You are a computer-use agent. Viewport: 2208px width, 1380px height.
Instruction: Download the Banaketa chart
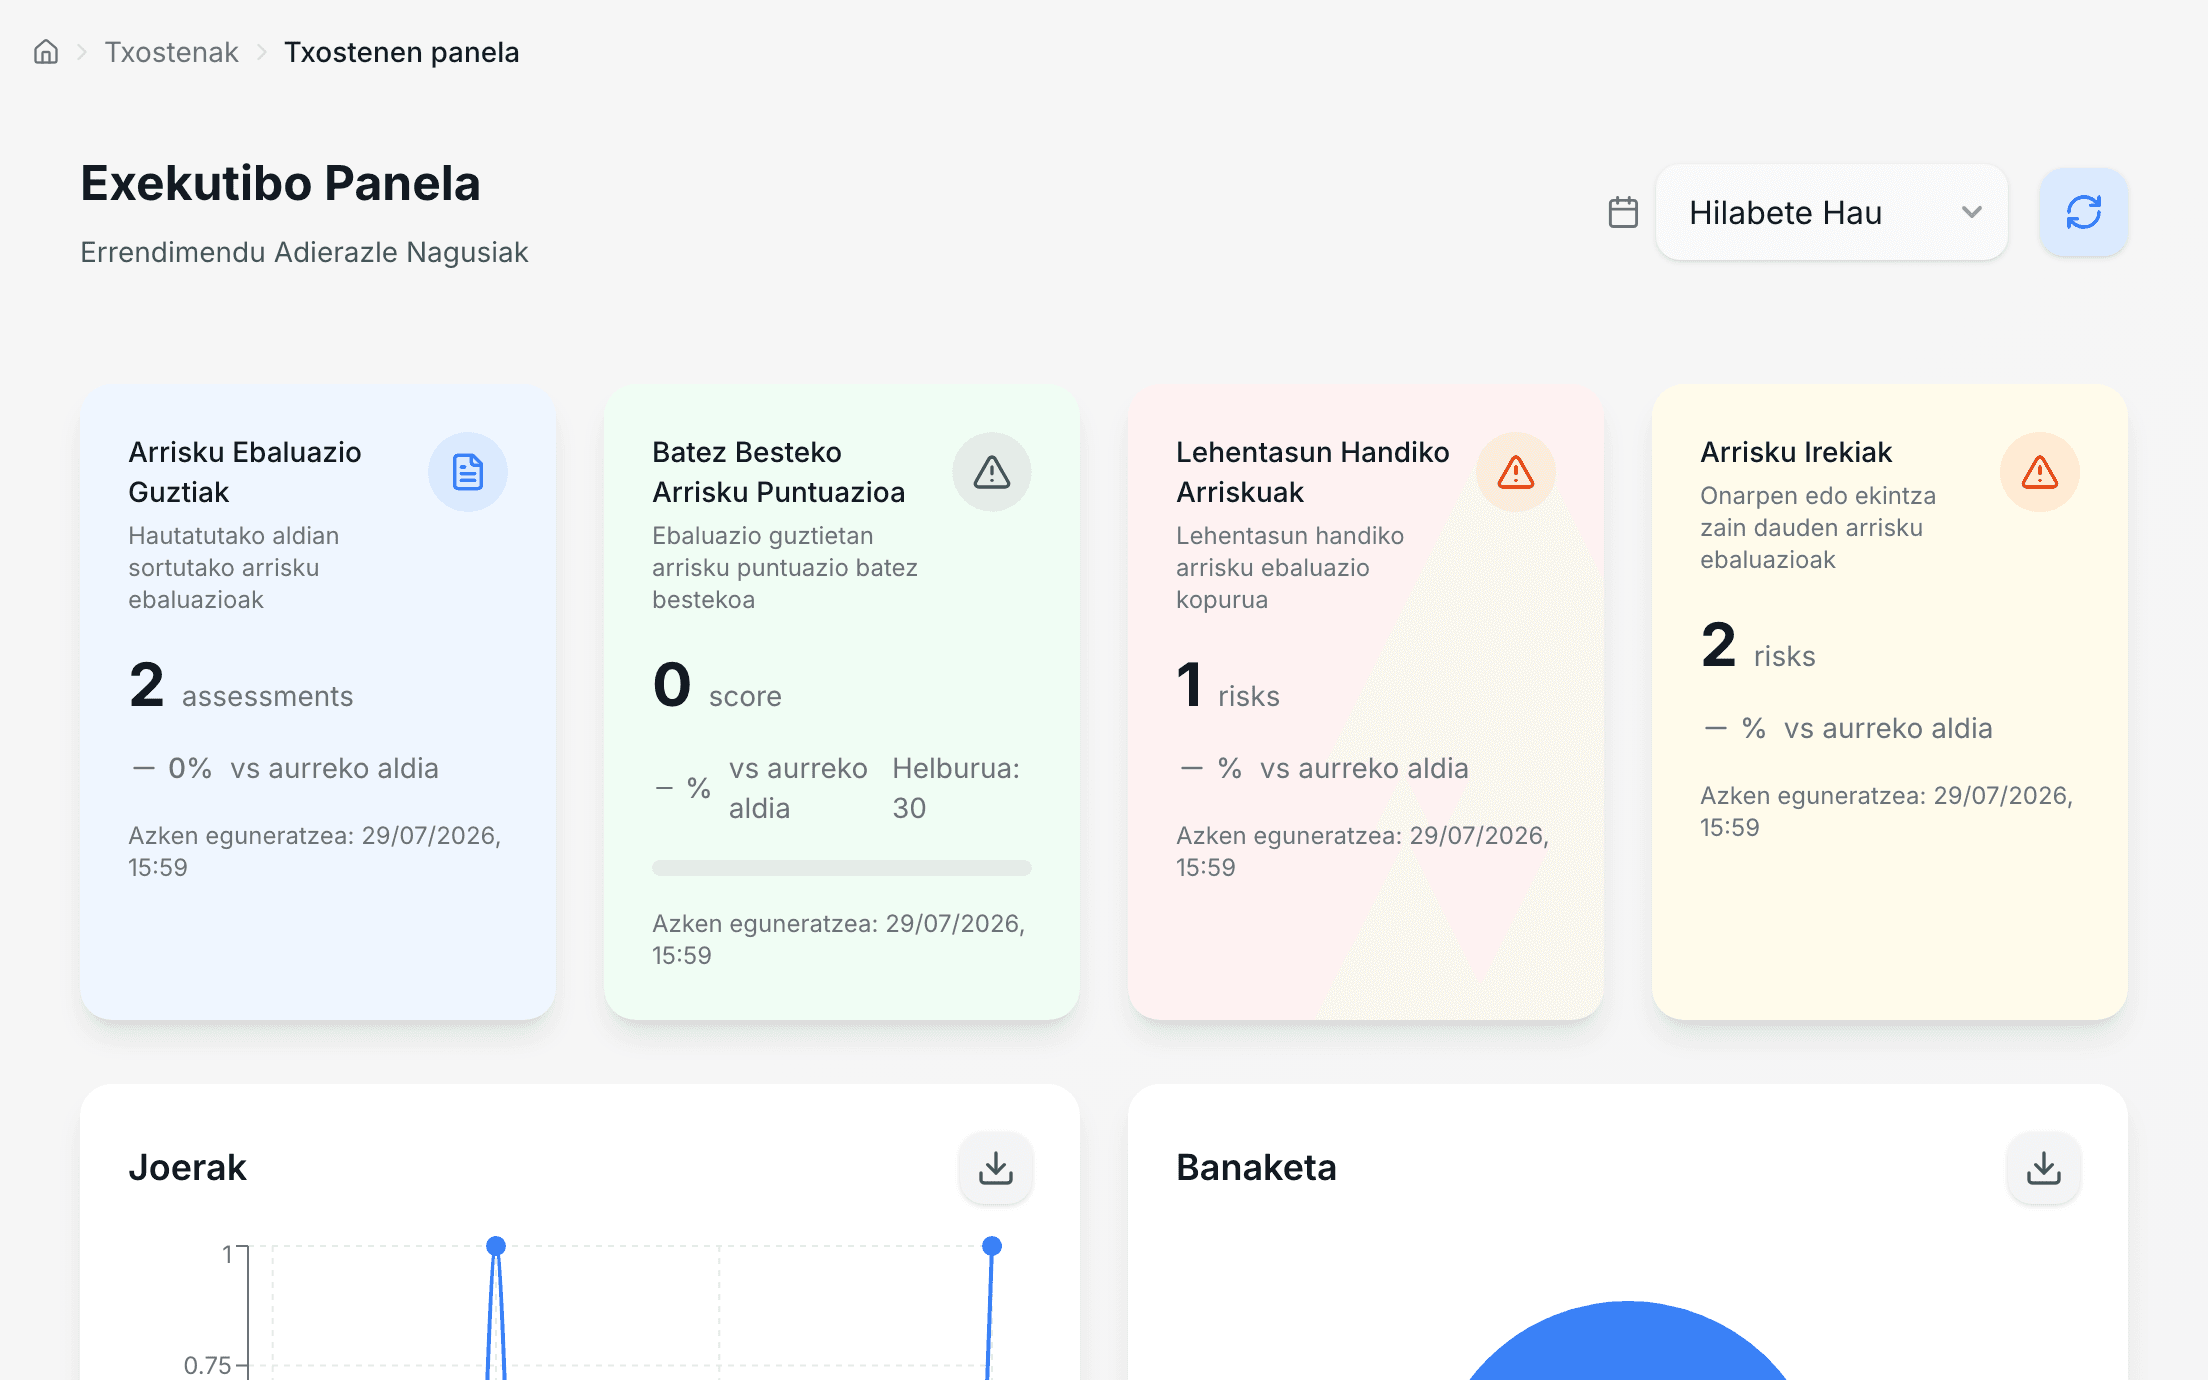coord(2044,1168)
